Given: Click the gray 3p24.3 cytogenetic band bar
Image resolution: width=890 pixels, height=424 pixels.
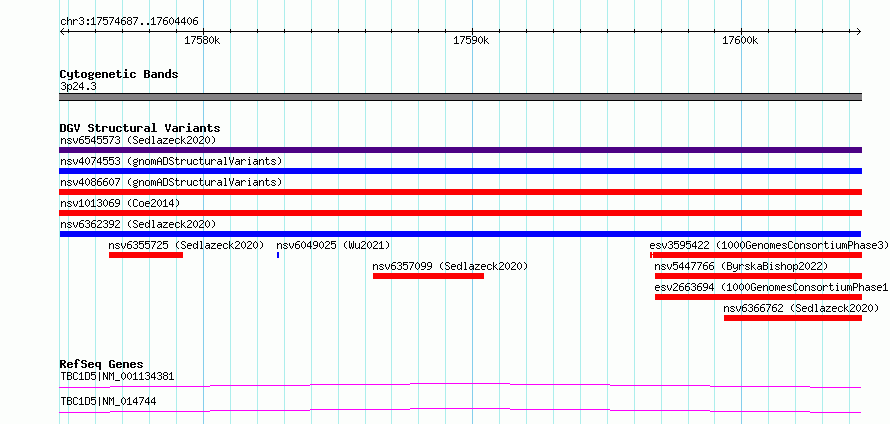Looking at the screenshot, I should [460, 97].
